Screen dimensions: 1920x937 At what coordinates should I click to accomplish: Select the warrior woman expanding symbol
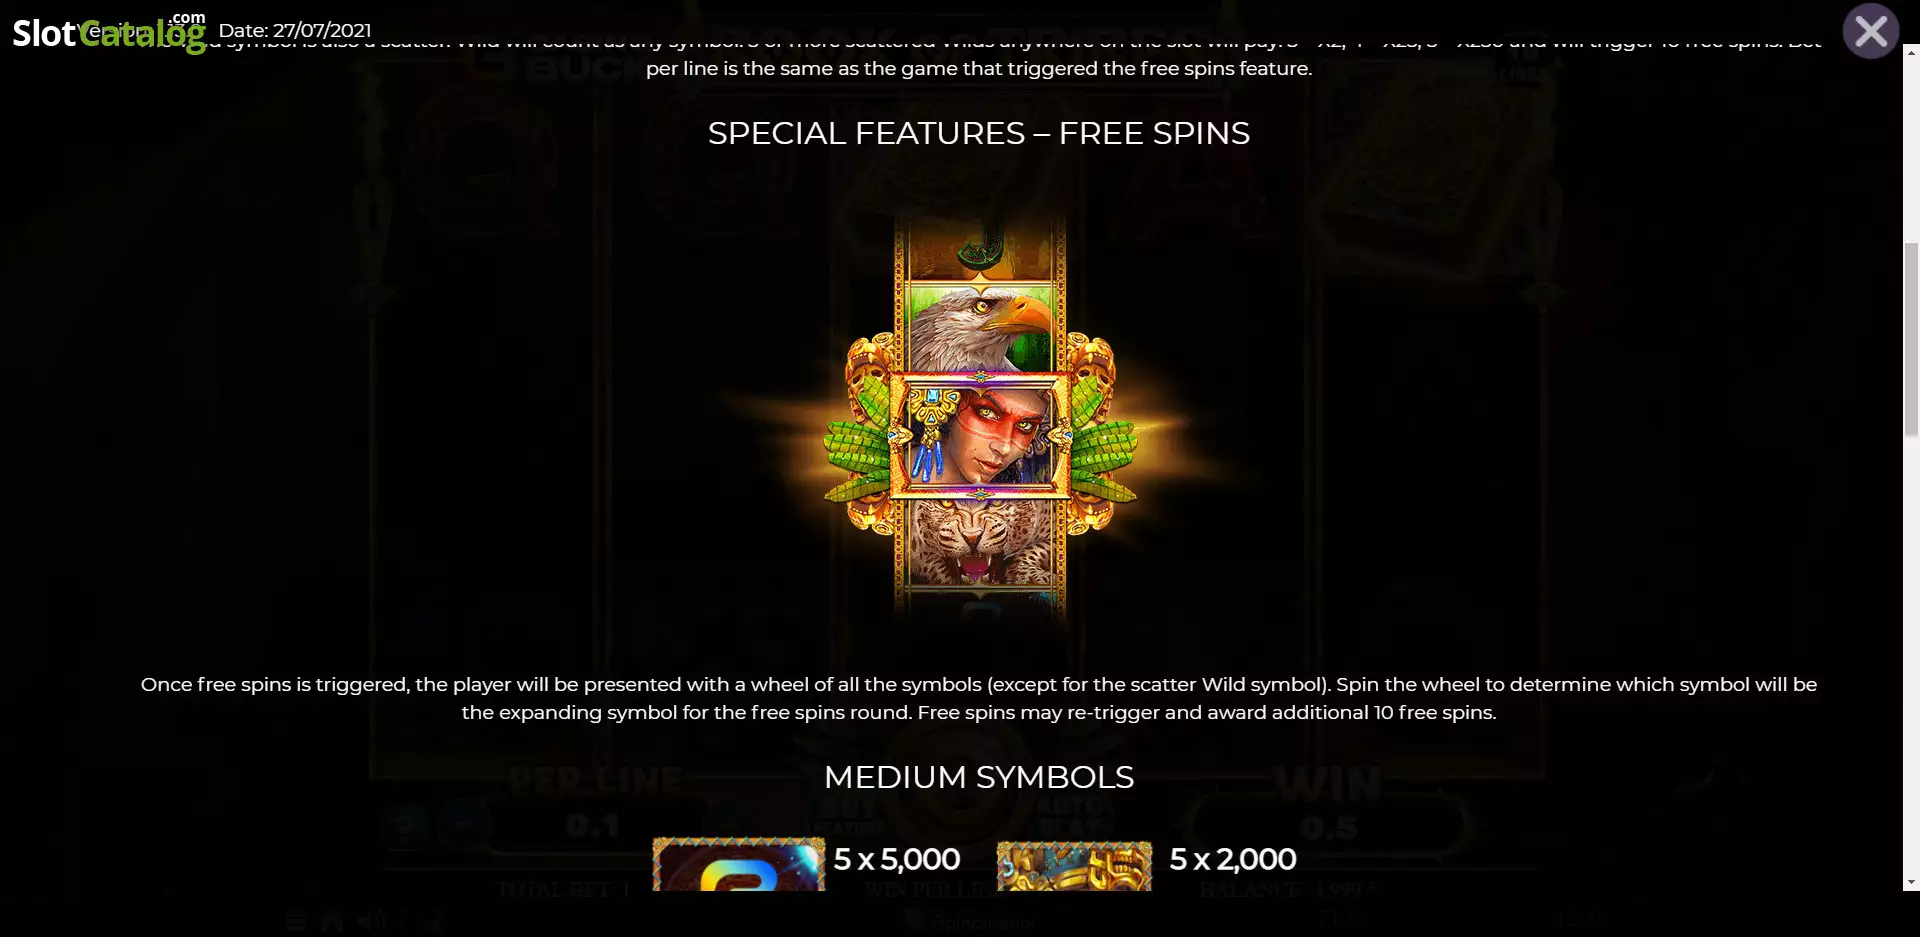click(x=980, y=434)
